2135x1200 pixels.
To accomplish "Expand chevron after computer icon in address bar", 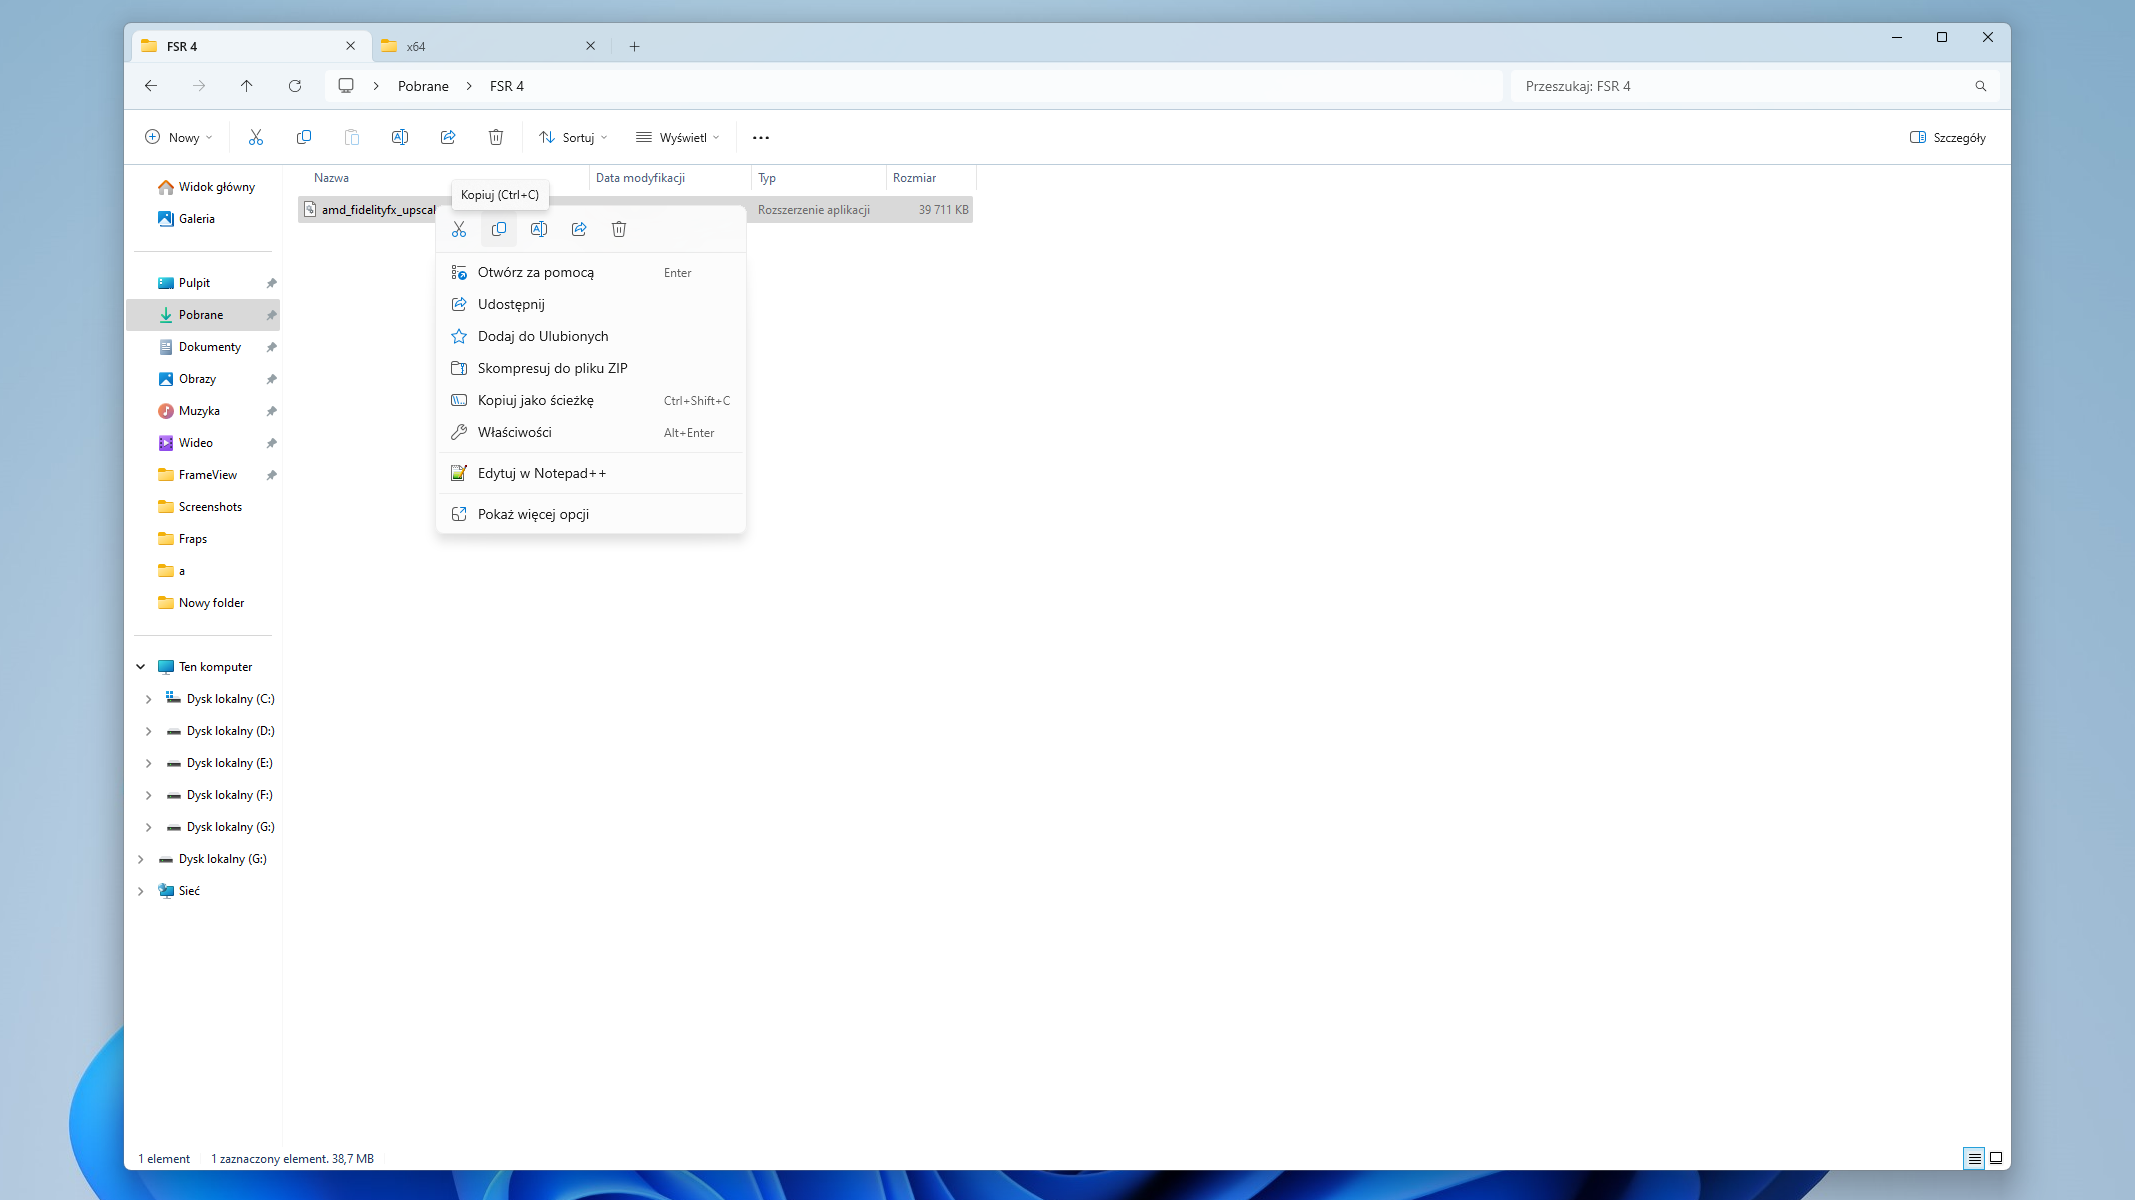I will click(x=376, y=86).
